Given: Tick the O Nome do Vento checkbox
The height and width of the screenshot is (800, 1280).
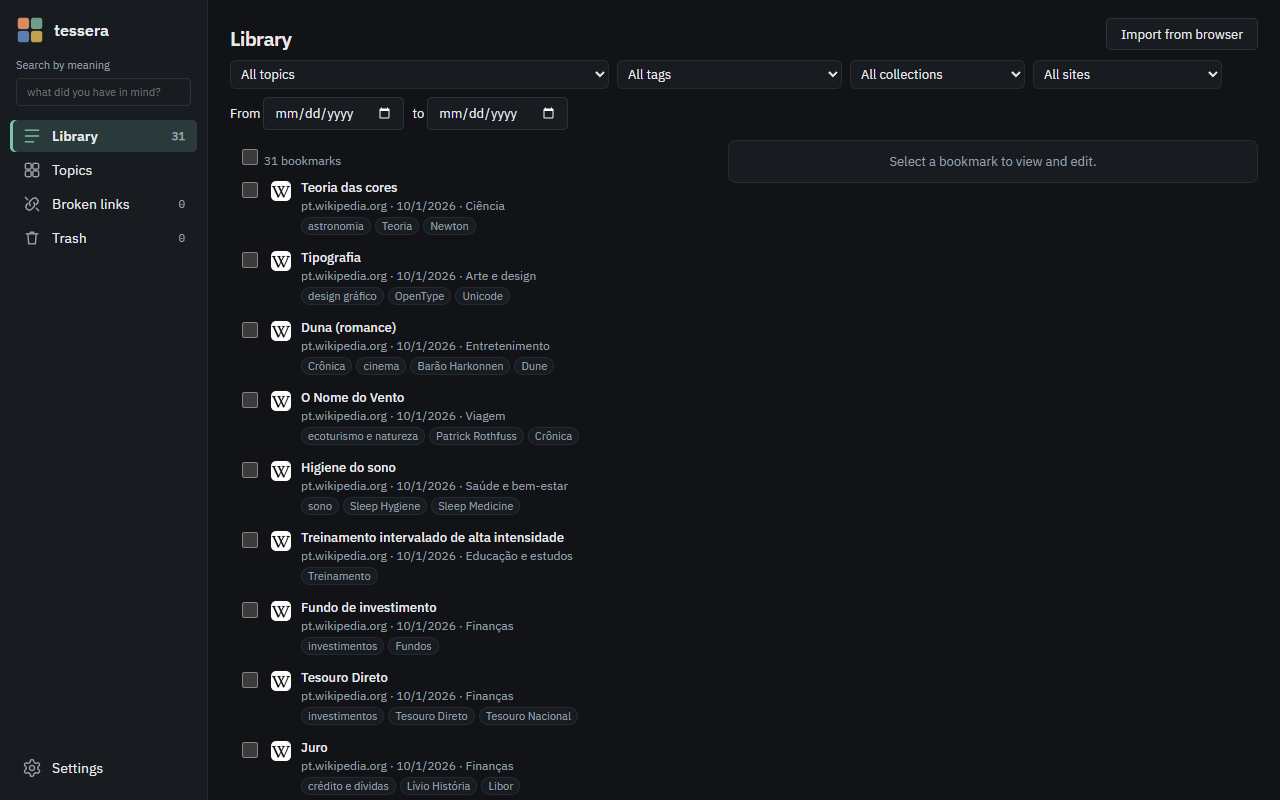Looking at the screenshot, I should point(250,400).
